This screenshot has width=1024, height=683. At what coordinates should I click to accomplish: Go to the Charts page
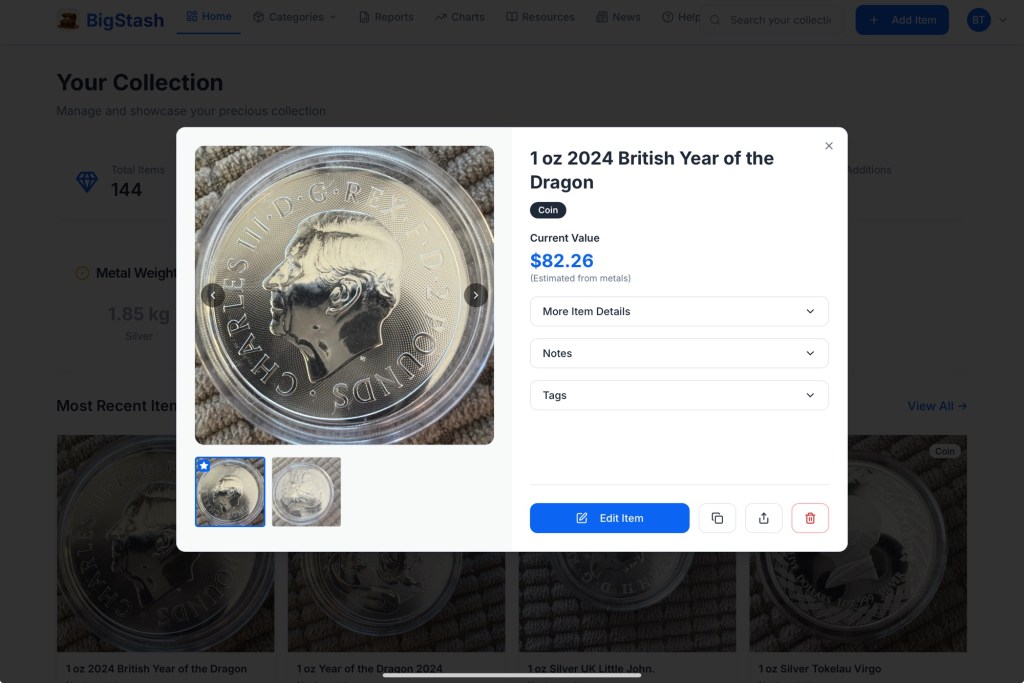[x=460, y=17]
